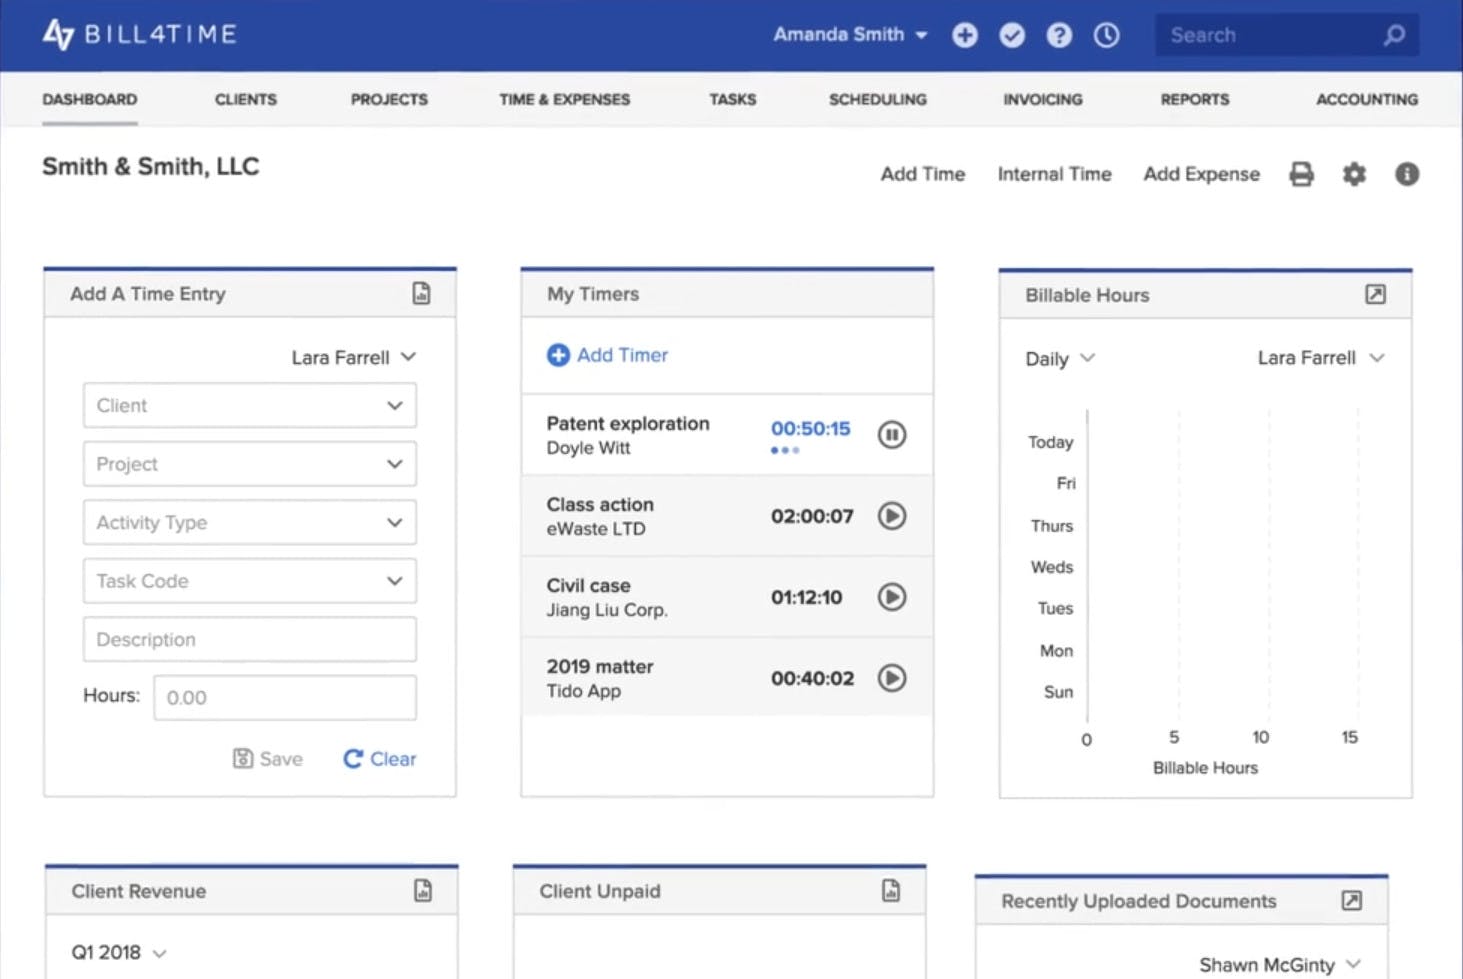Click the Hours input field

[284, 697]
